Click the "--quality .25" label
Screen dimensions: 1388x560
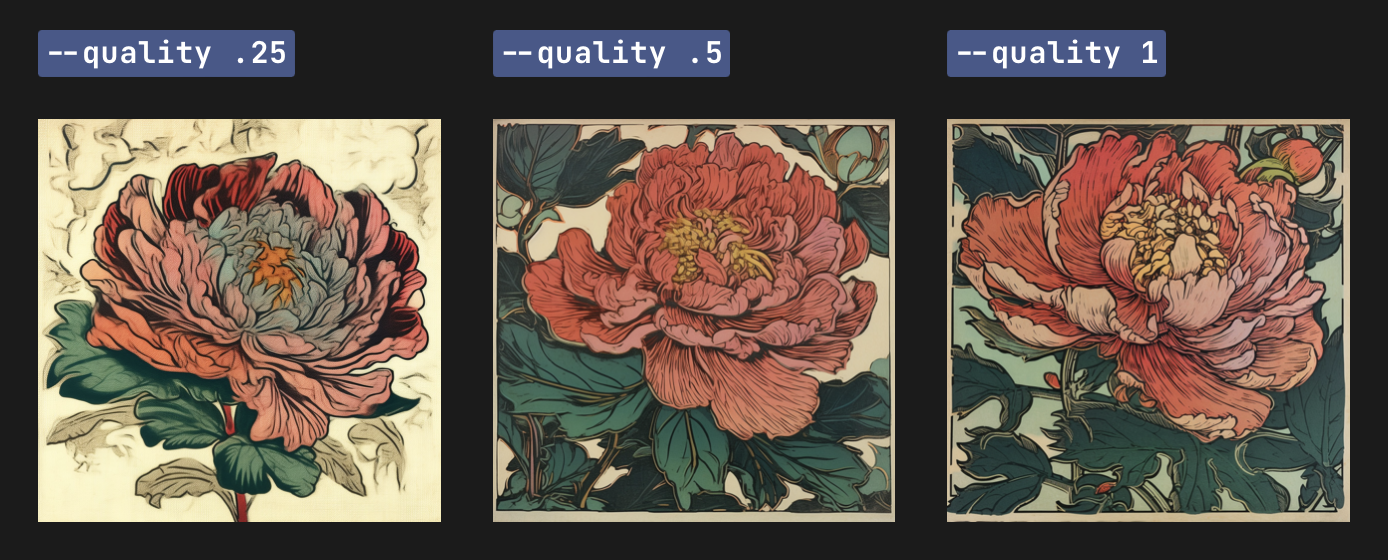(x=166, y=53)
